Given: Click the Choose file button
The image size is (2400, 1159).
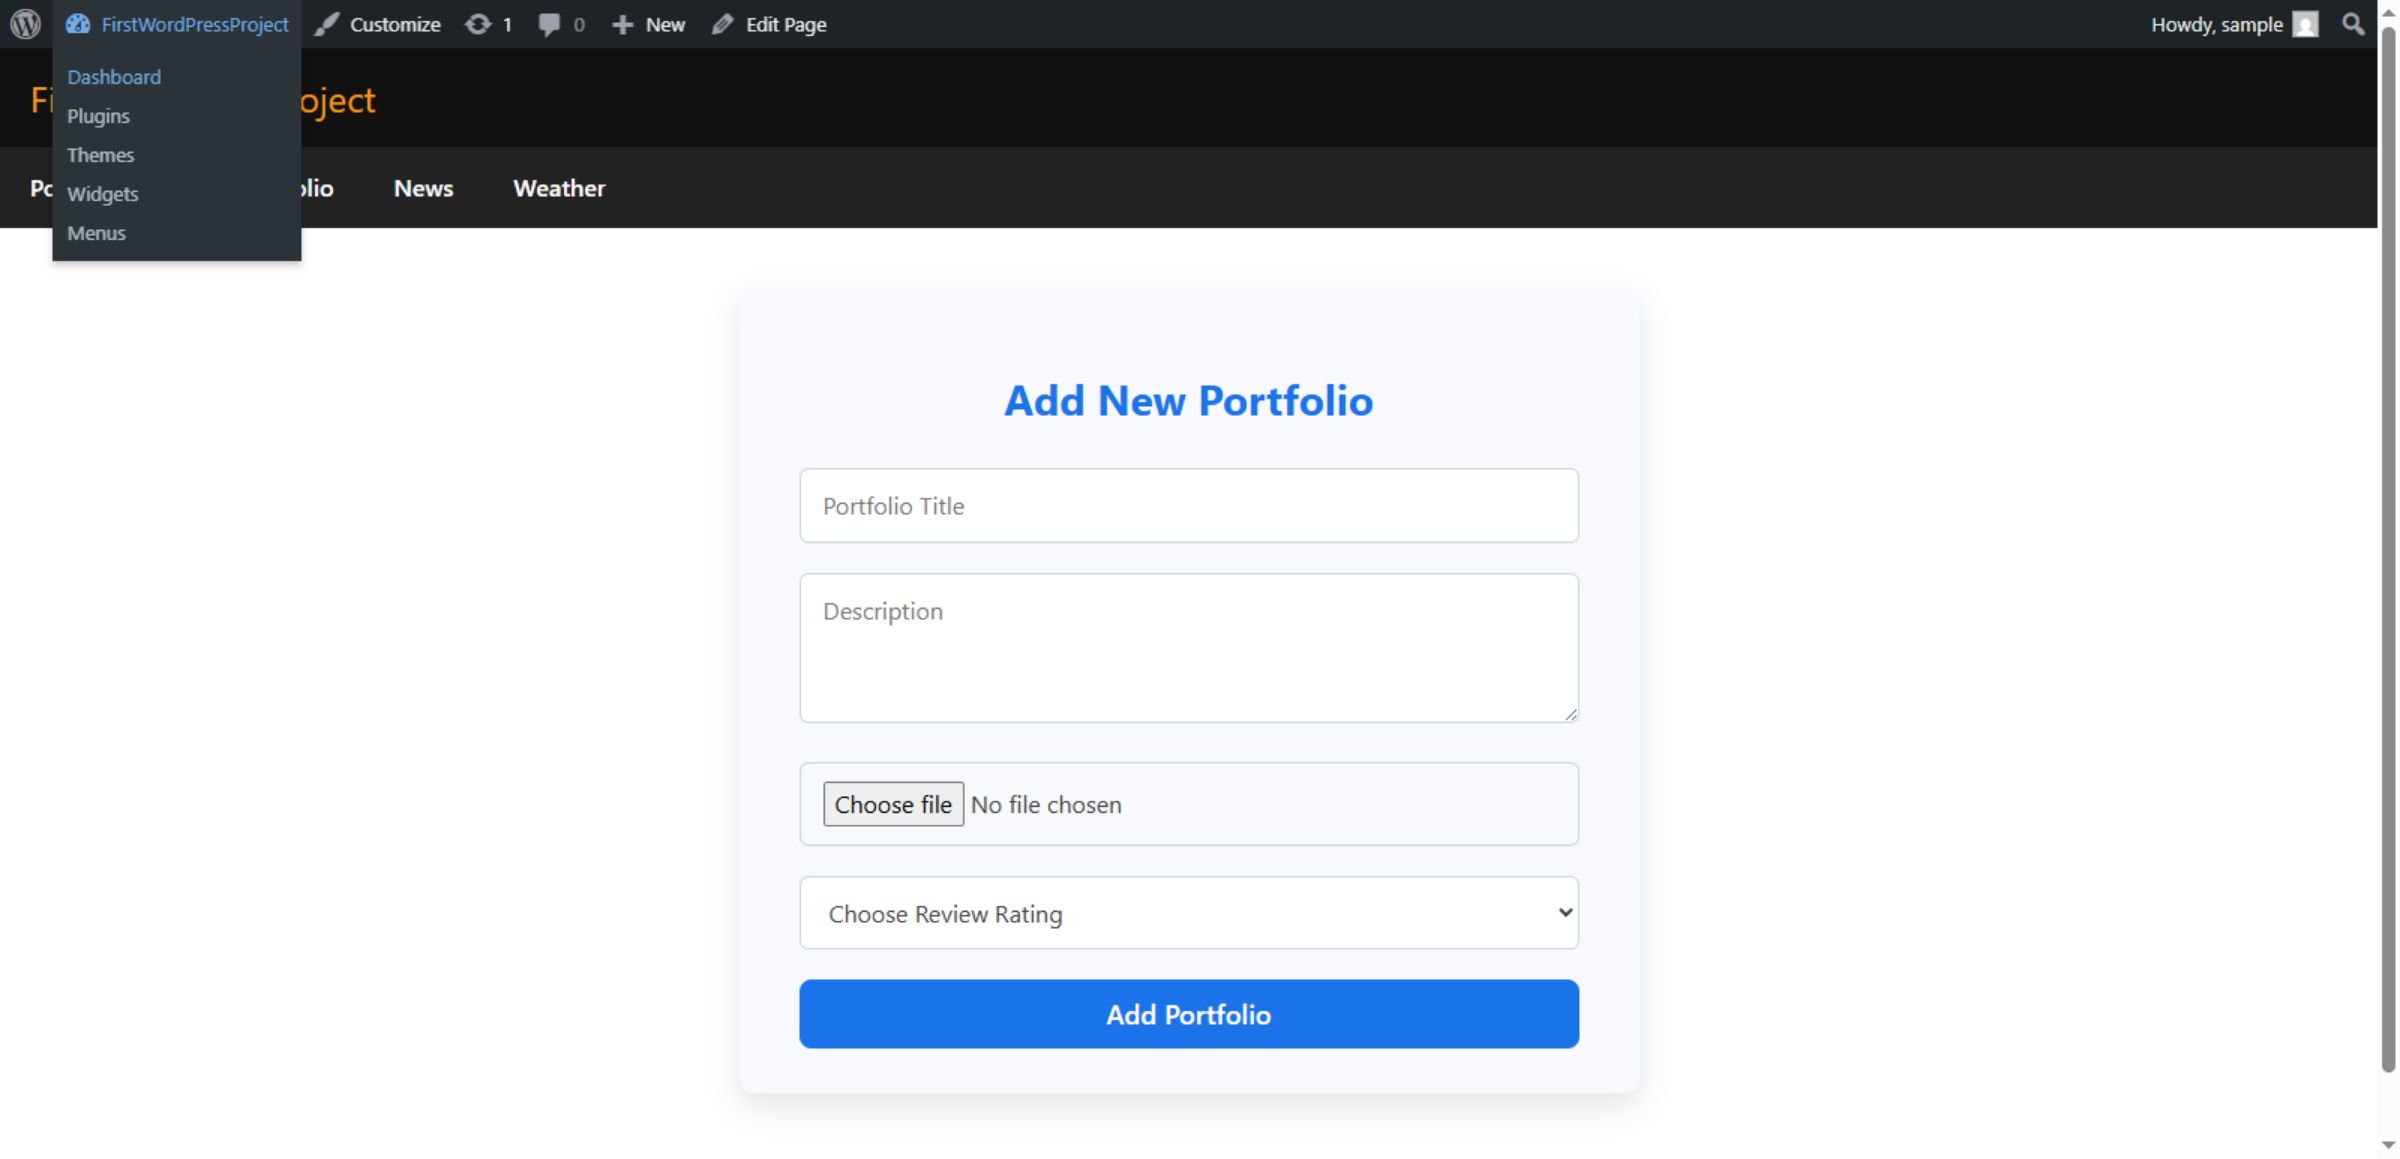Looking at the screenshot, I should (x=893, y=804).
